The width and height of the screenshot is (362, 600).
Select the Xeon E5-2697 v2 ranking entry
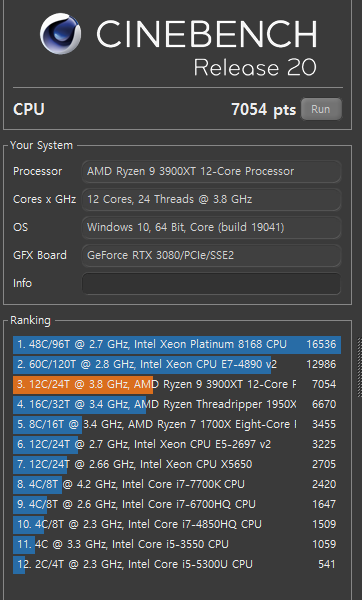[x=177, y=444]
